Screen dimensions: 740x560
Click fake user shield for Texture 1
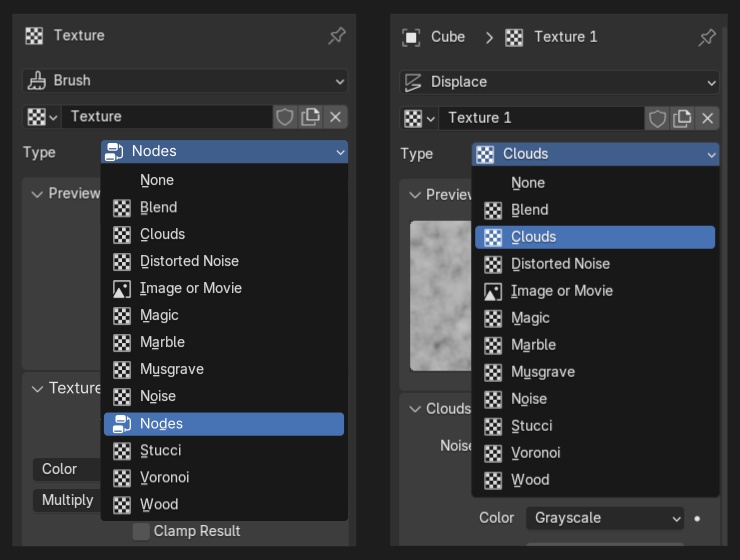click(x=657, y=118)
